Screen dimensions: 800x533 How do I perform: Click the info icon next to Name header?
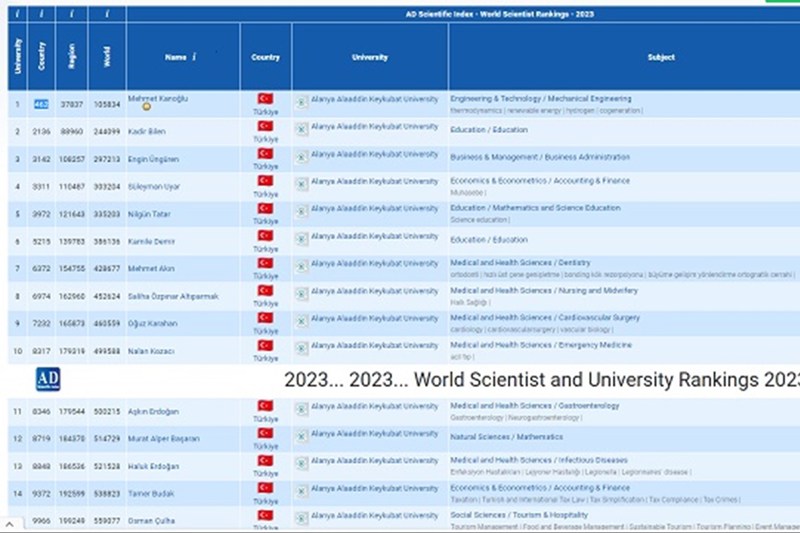pyautogui.click(x=194, y=57)
